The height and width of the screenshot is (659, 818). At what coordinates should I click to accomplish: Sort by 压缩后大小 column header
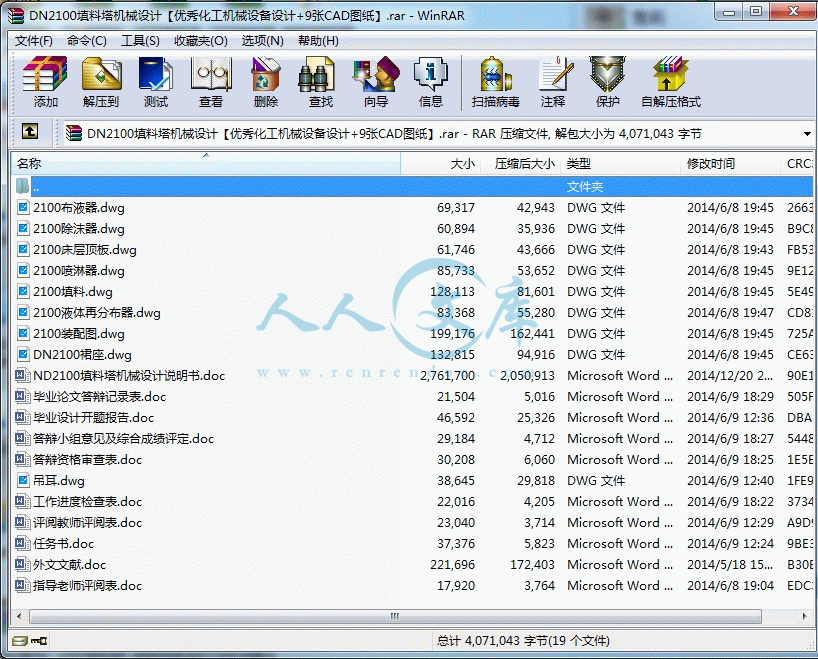point(520,163)
